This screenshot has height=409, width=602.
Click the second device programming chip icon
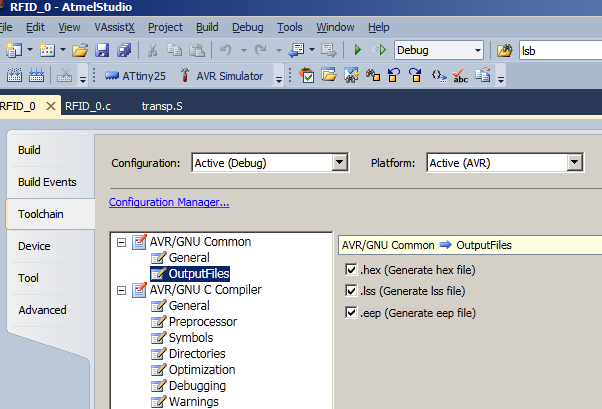tap(36, 75)
